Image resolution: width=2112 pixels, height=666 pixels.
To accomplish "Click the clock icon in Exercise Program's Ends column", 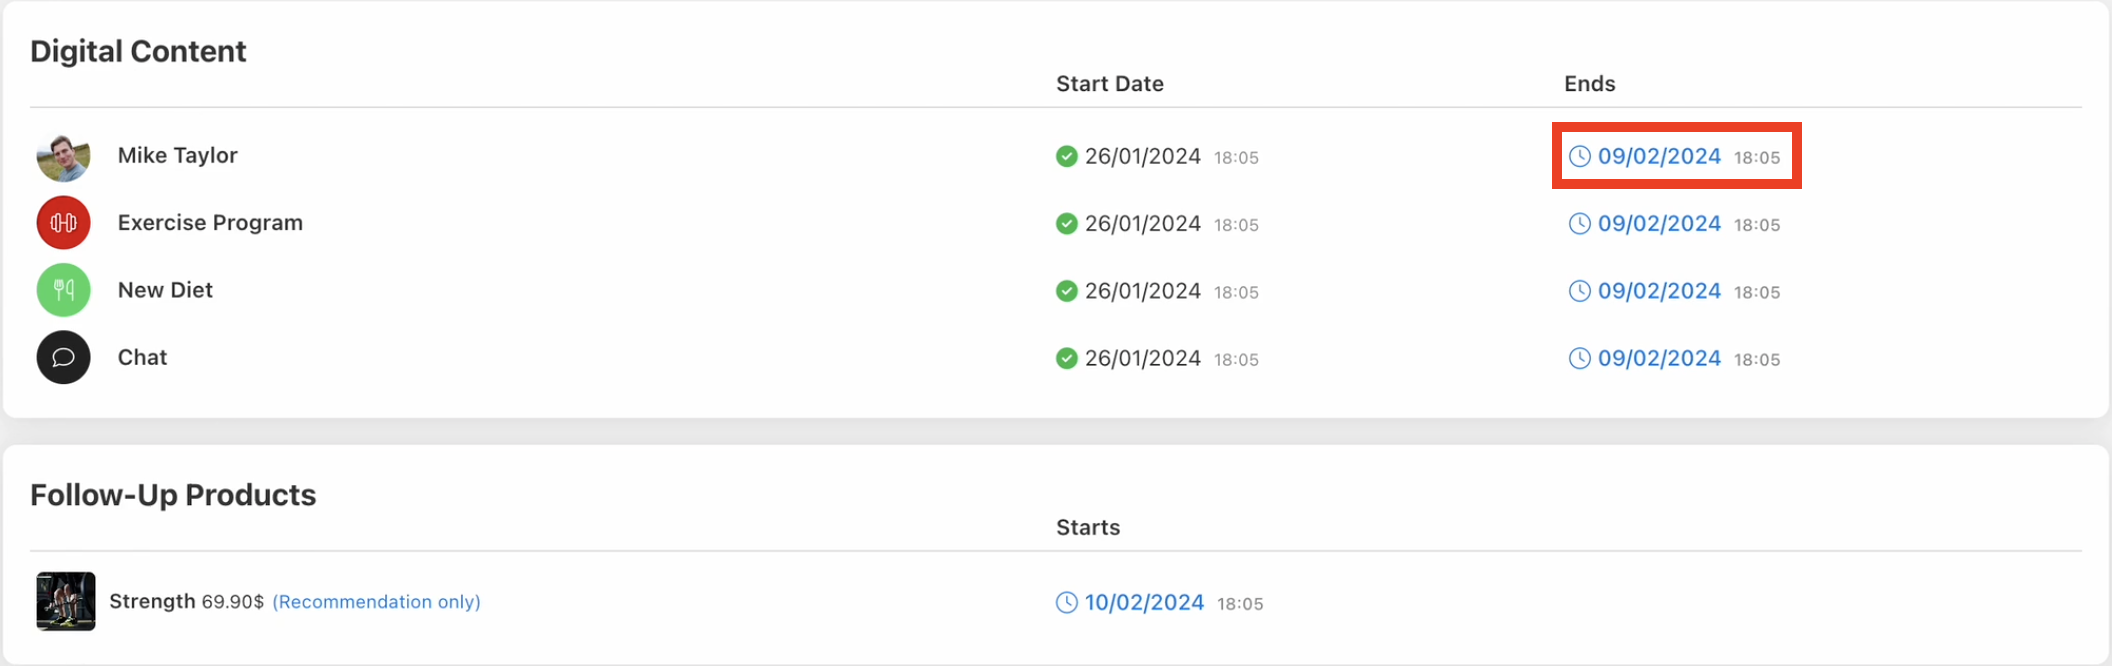I will 1579,223.
